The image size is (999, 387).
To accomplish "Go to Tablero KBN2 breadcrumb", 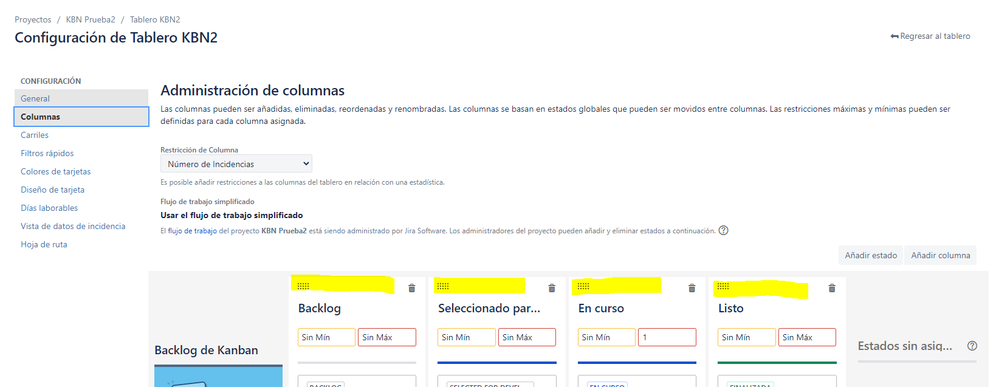I will [155, 20].
